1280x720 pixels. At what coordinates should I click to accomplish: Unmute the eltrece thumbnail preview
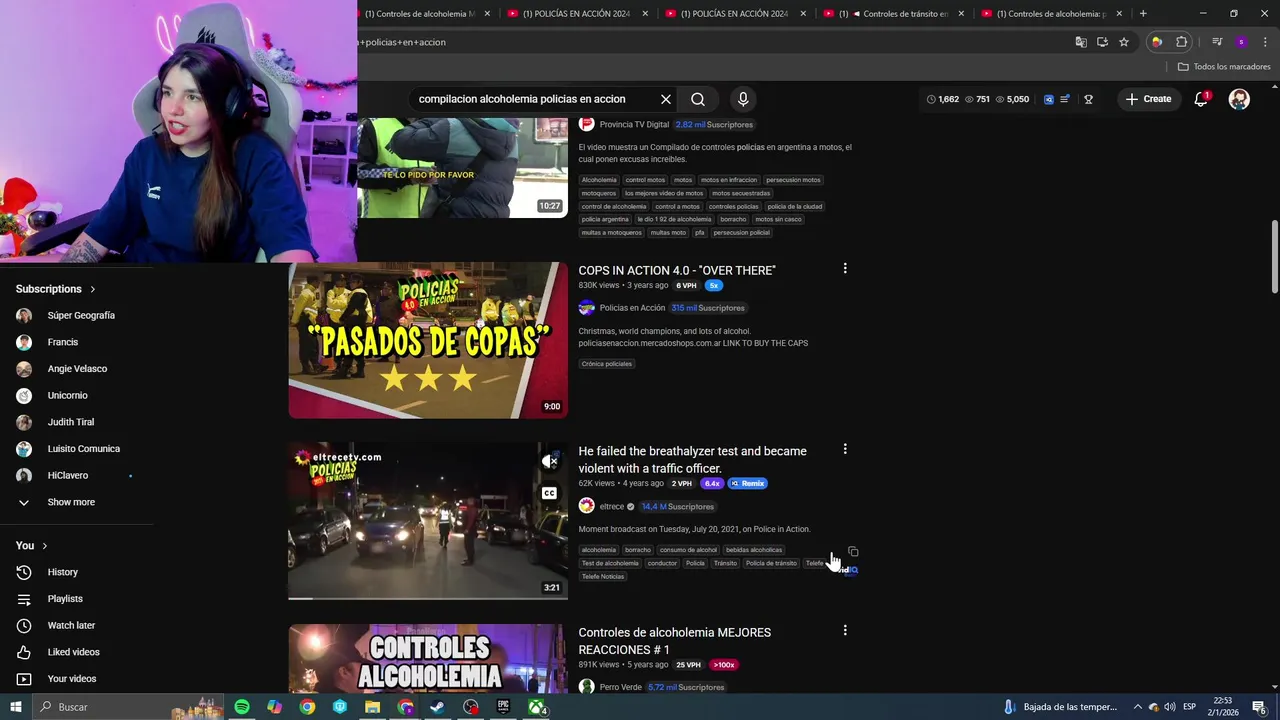tap(549, 461)
